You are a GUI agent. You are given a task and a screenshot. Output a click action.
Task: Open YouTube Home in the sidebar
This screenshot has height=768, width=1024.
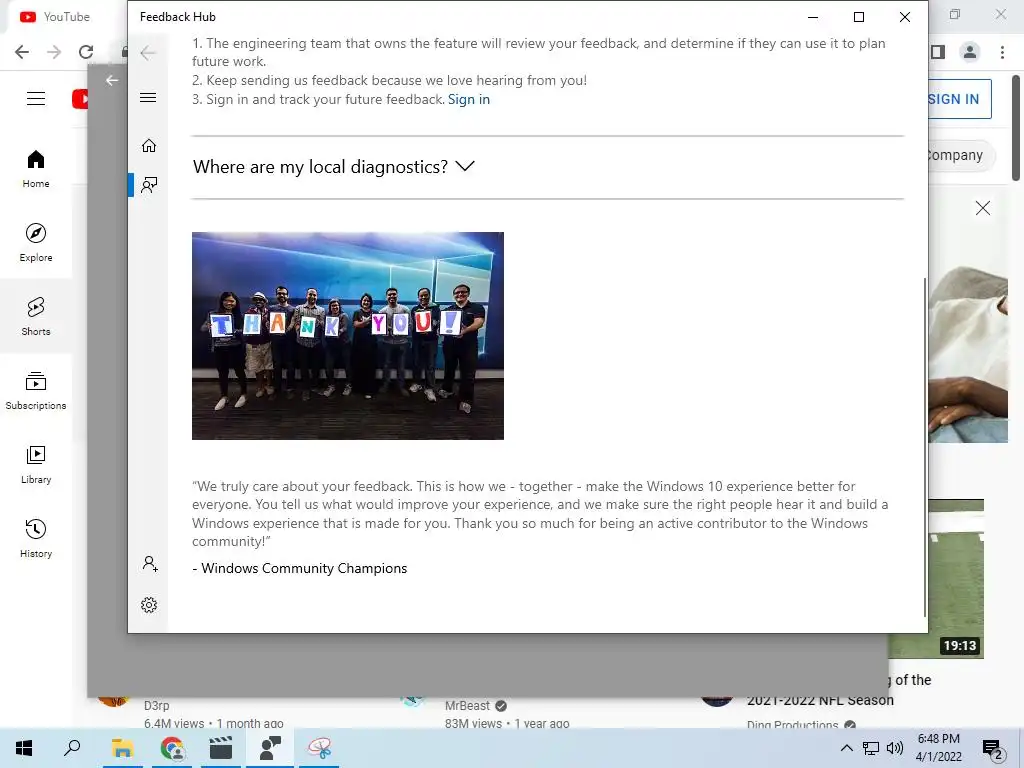pos(36,168)
